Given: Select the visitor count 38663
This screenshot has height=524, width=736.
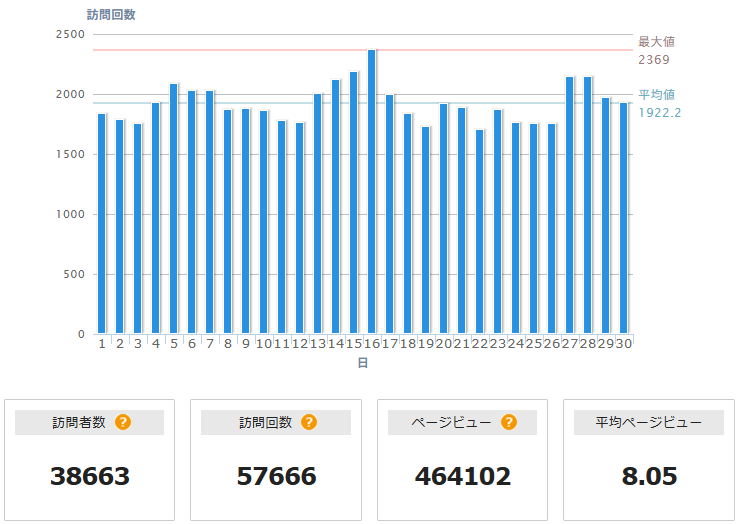Looking at the screenshot, I should (90, 476).
